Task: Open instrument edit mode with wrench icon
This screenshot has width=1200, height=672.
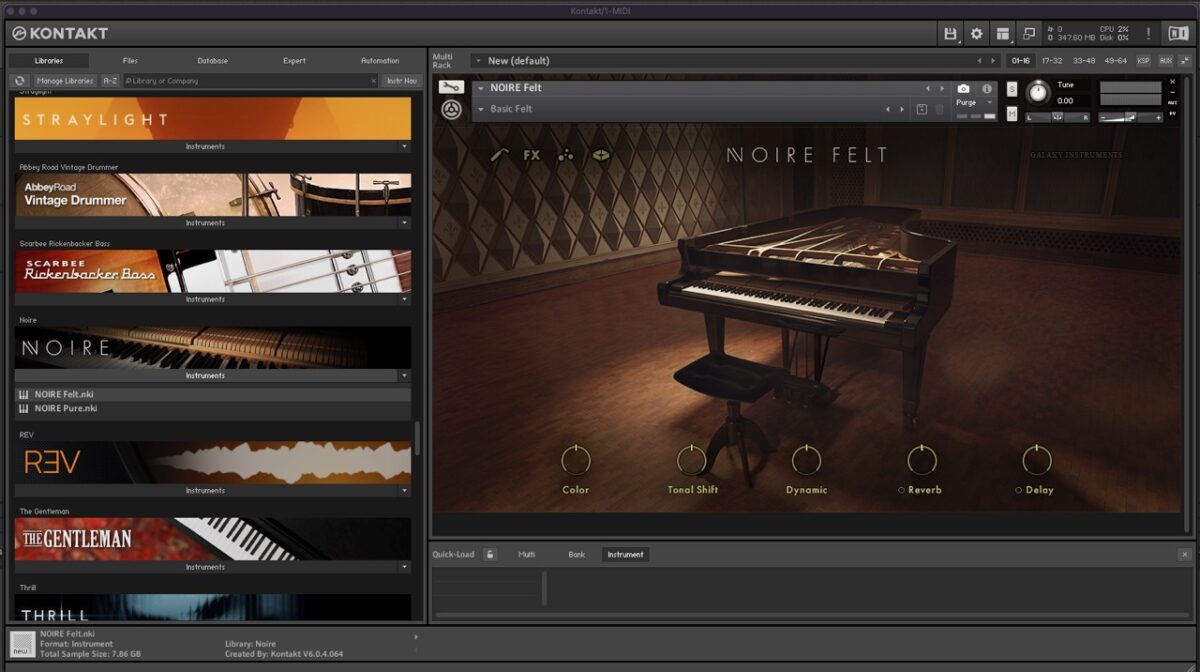Action: click(x=451, y=88)
